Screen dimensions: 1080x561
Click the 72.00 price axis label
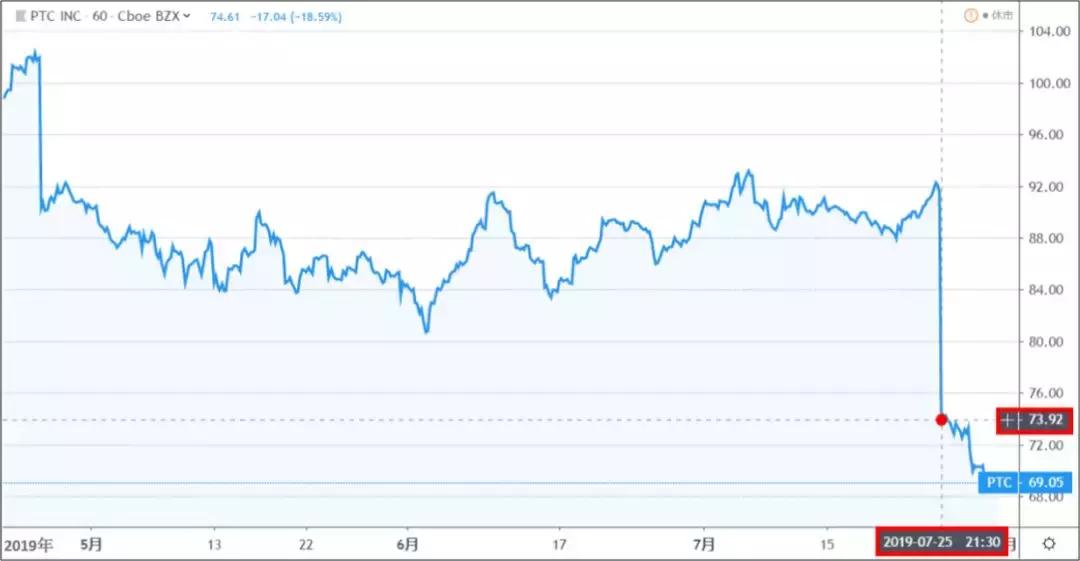click(1046, 445)
